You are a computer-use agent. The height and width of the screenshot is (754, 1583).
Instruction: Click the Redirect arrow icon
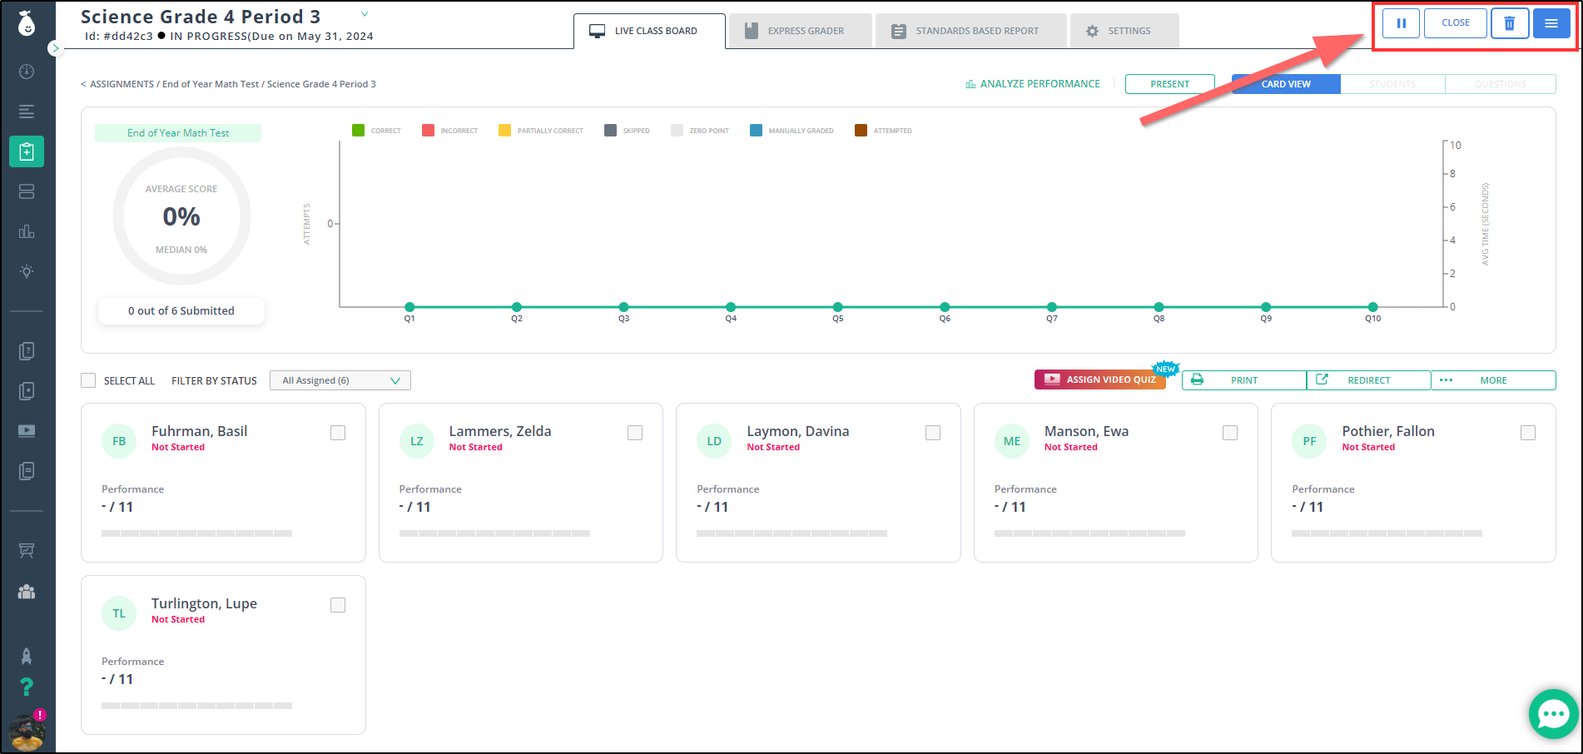click(x=1321, y=380)
